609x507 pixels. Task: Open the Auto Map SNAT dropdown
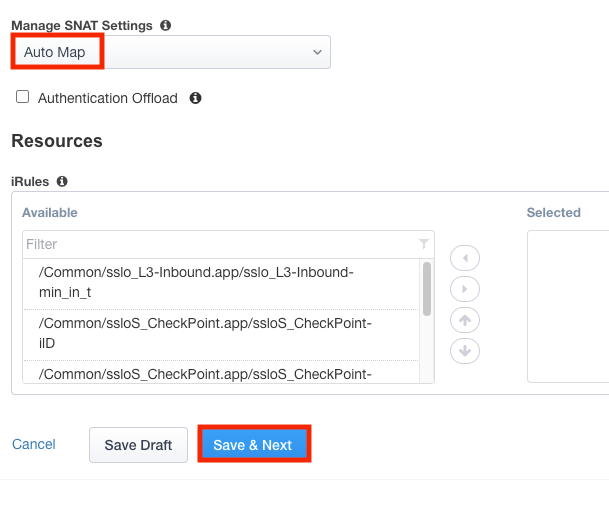[171, 52]
